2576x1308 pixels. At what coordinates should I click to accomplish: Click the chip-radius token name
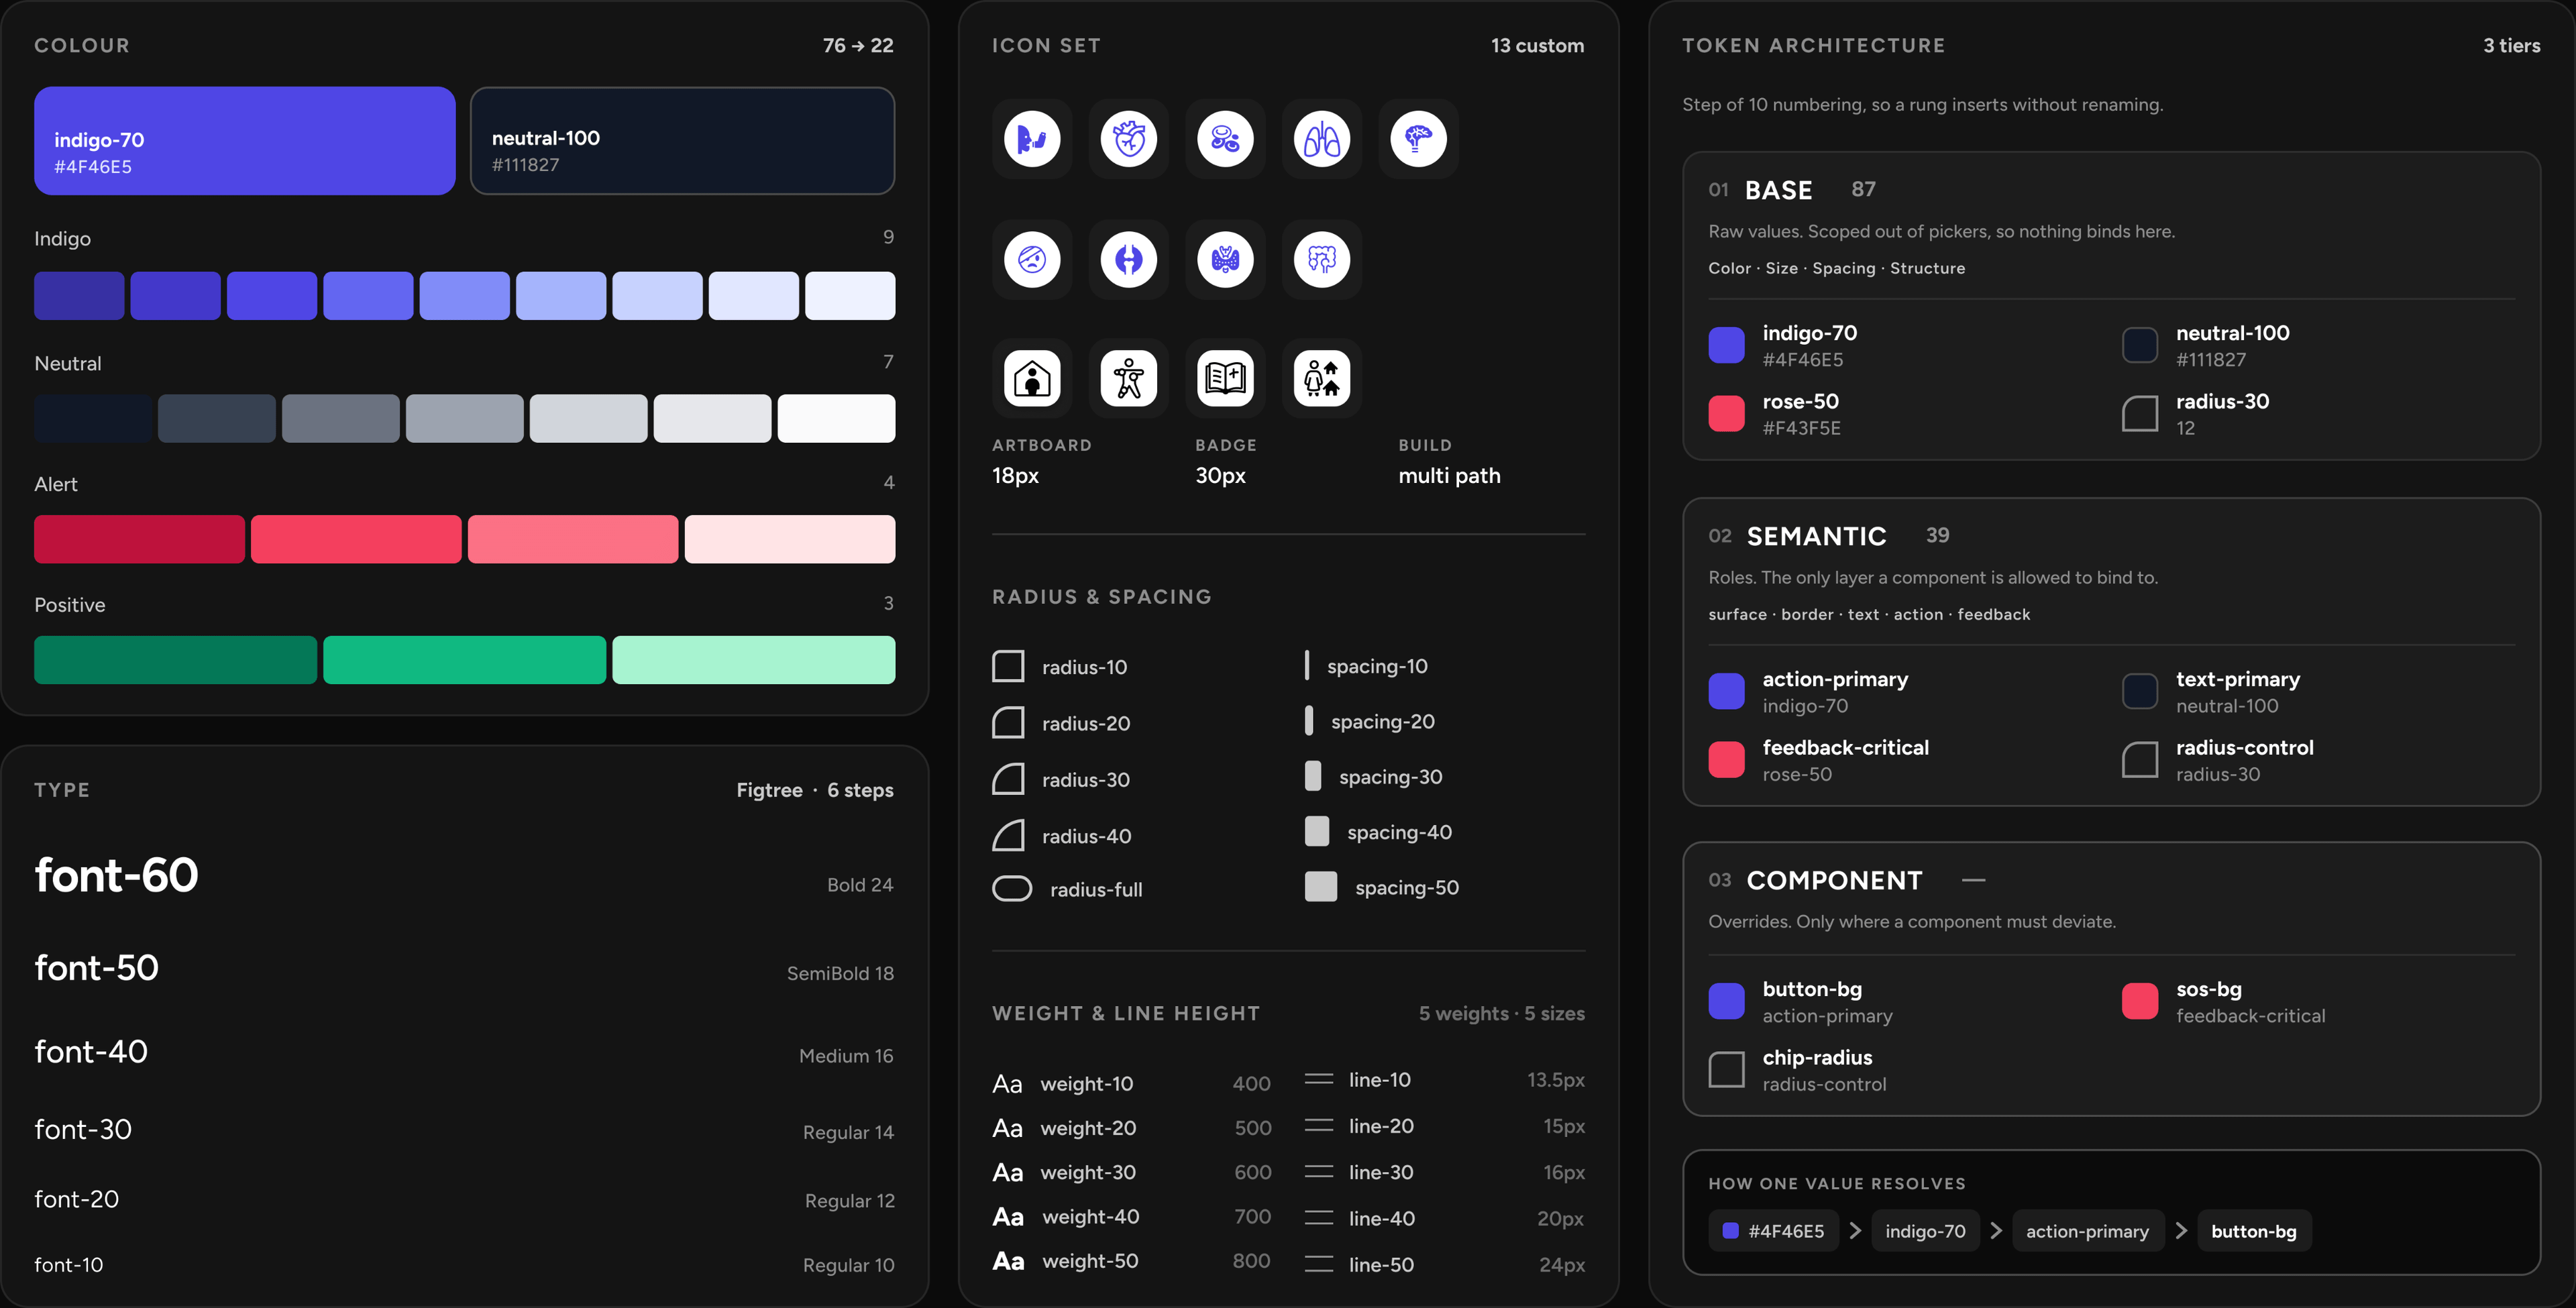click(1818, 1057)
